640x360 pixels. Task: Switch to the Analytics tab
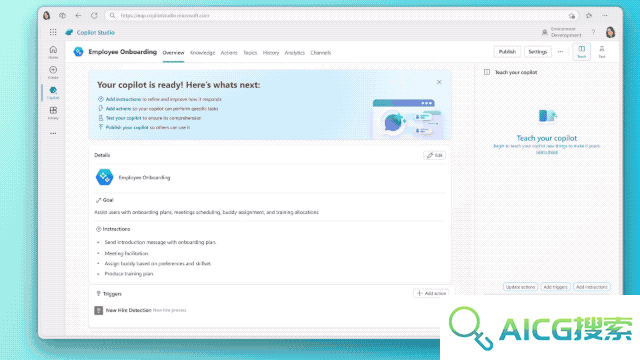(295, 53)
